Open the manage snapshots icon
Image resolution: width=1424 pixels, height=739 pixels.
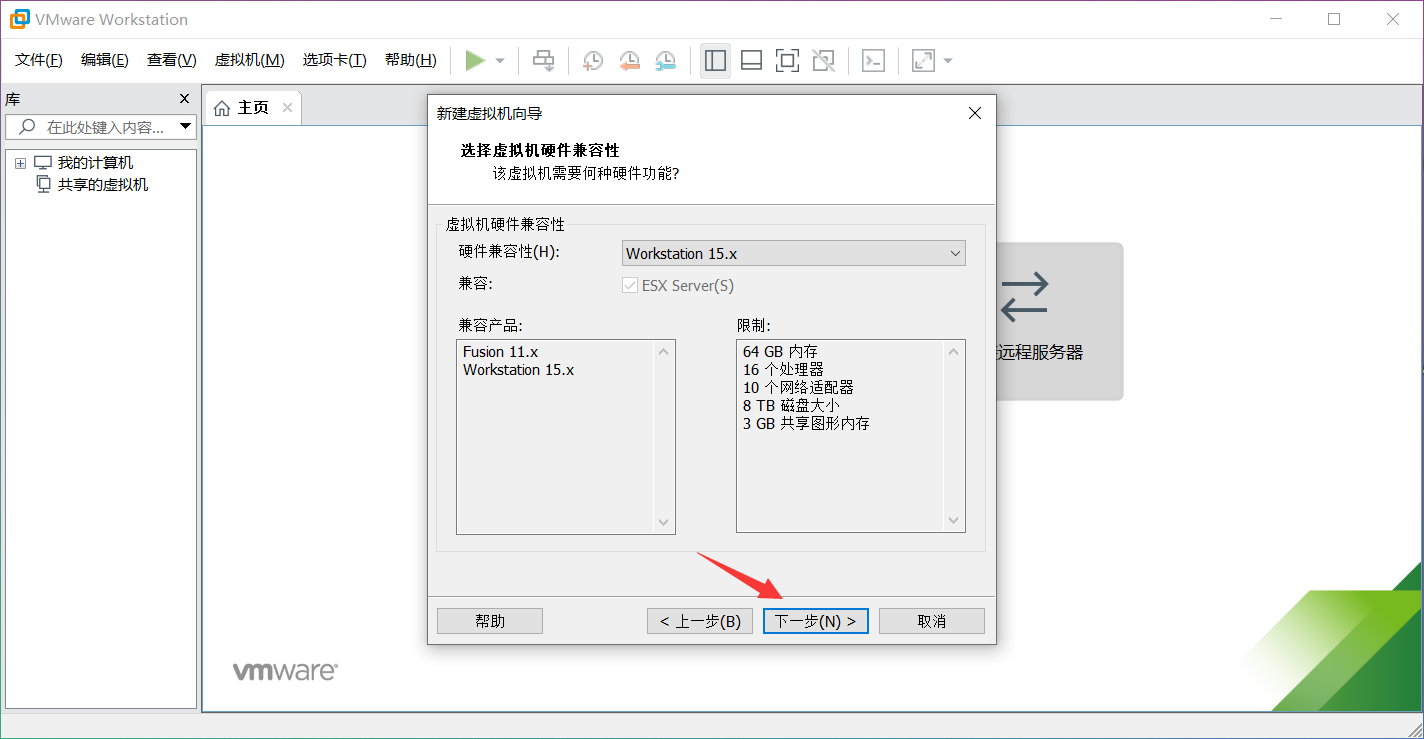[x=664, y=61]
